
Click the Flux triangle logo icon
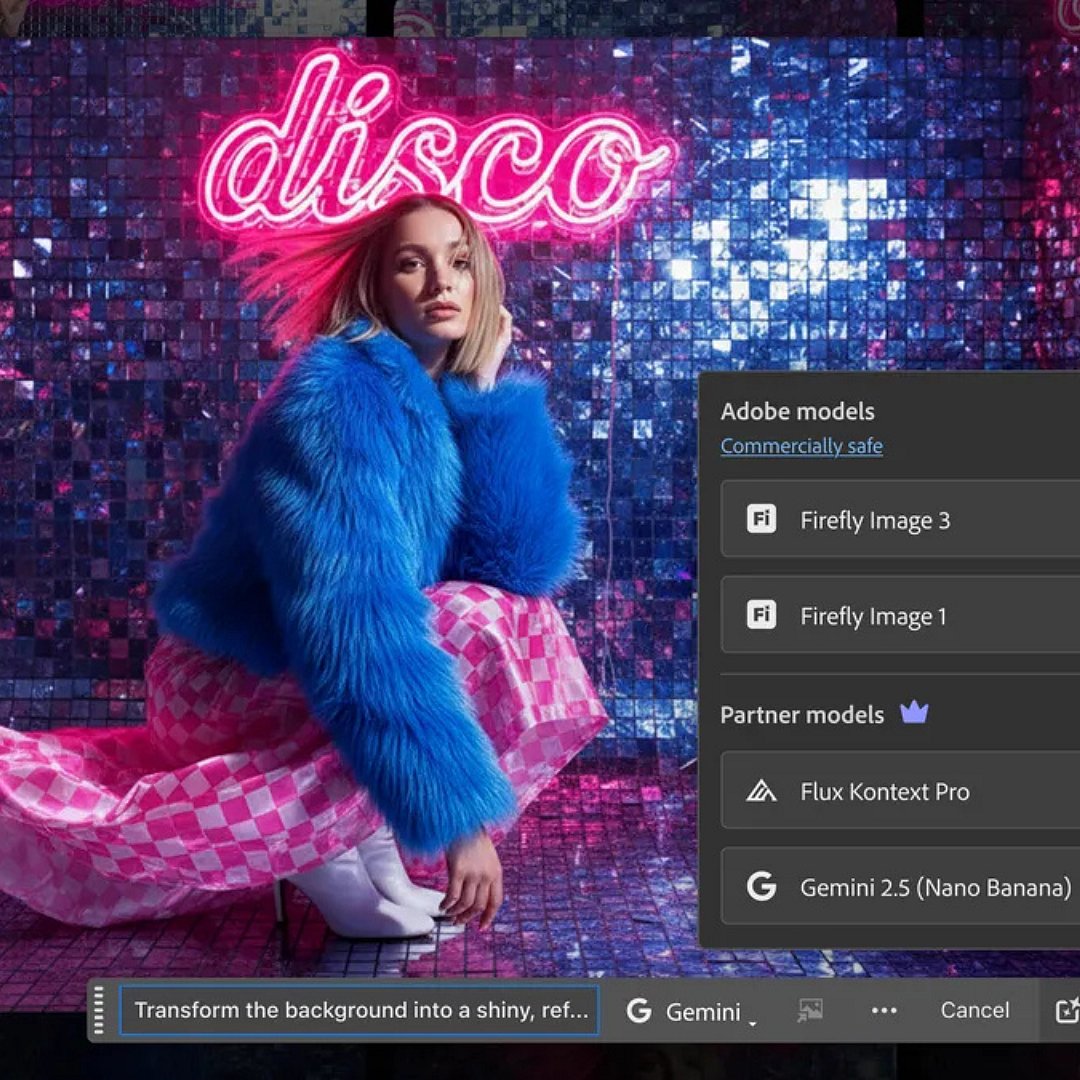click(x=761, y=791)
